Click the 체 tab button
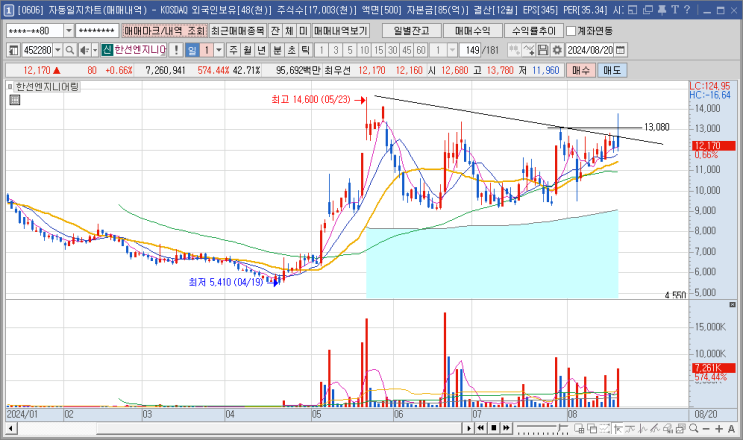Screen dimensions: 743x440 tap(289, 31)
